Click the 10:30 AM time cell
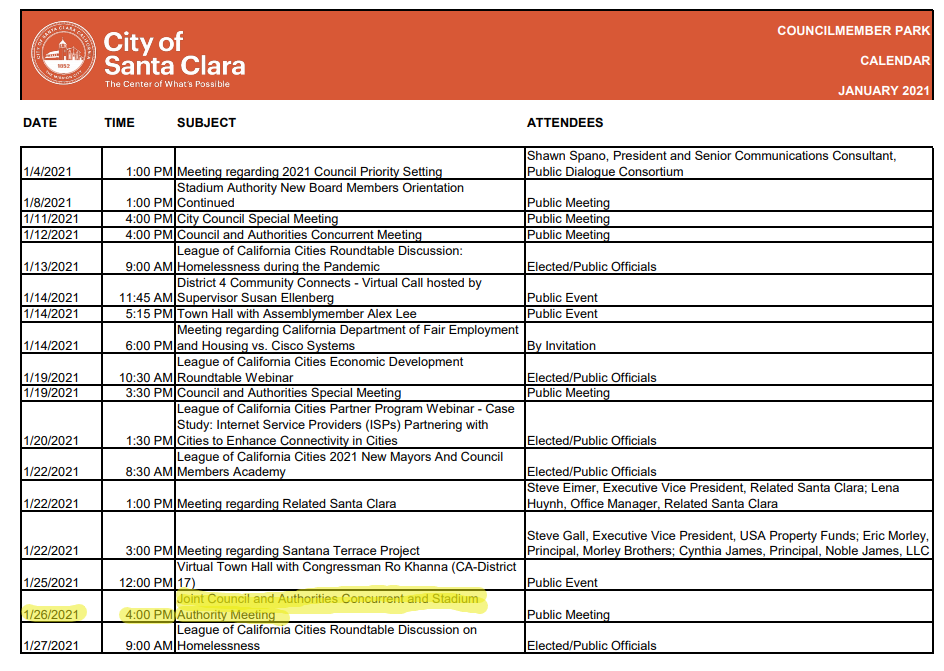 pyautogui.click(x=138, y=370)
